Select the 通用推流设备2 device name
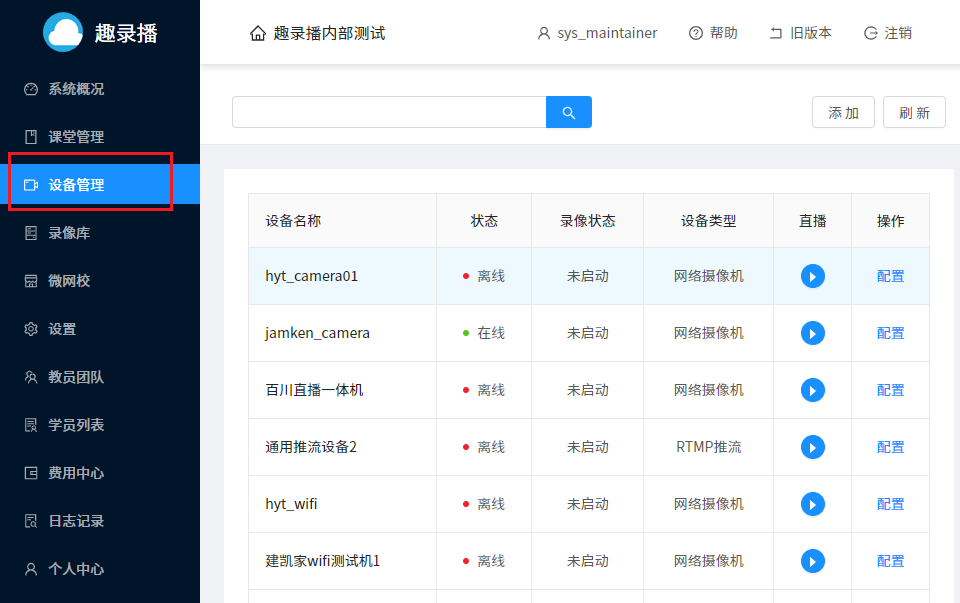This screenshot has width=960, height=603. (311, 447)
